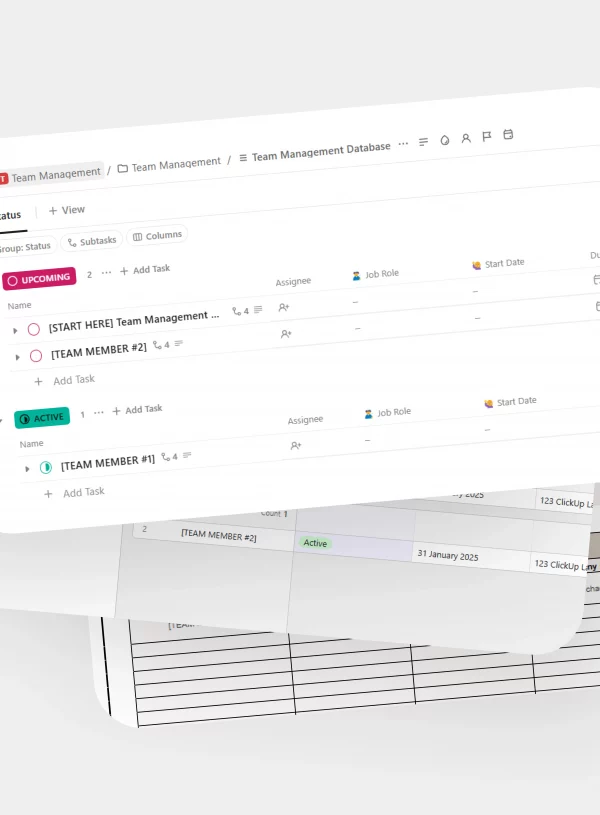This screenshot has width=600, height=815.
Task: Sort by Start Date column in ACTIVE group
Action: [x=510, y=402]
